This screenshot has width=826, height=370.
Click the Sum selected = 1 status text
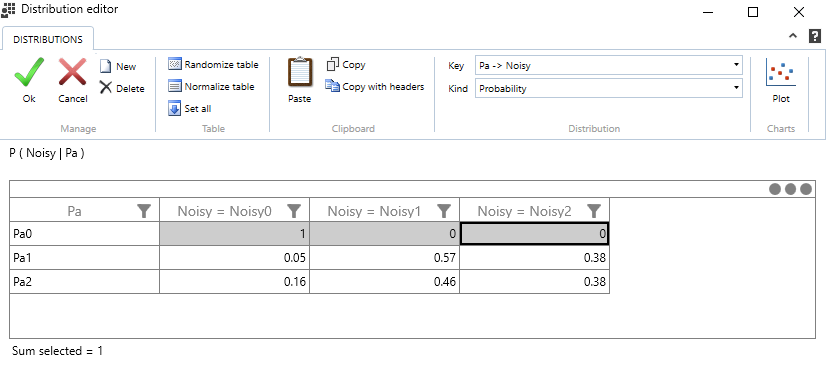pos(57,350)
